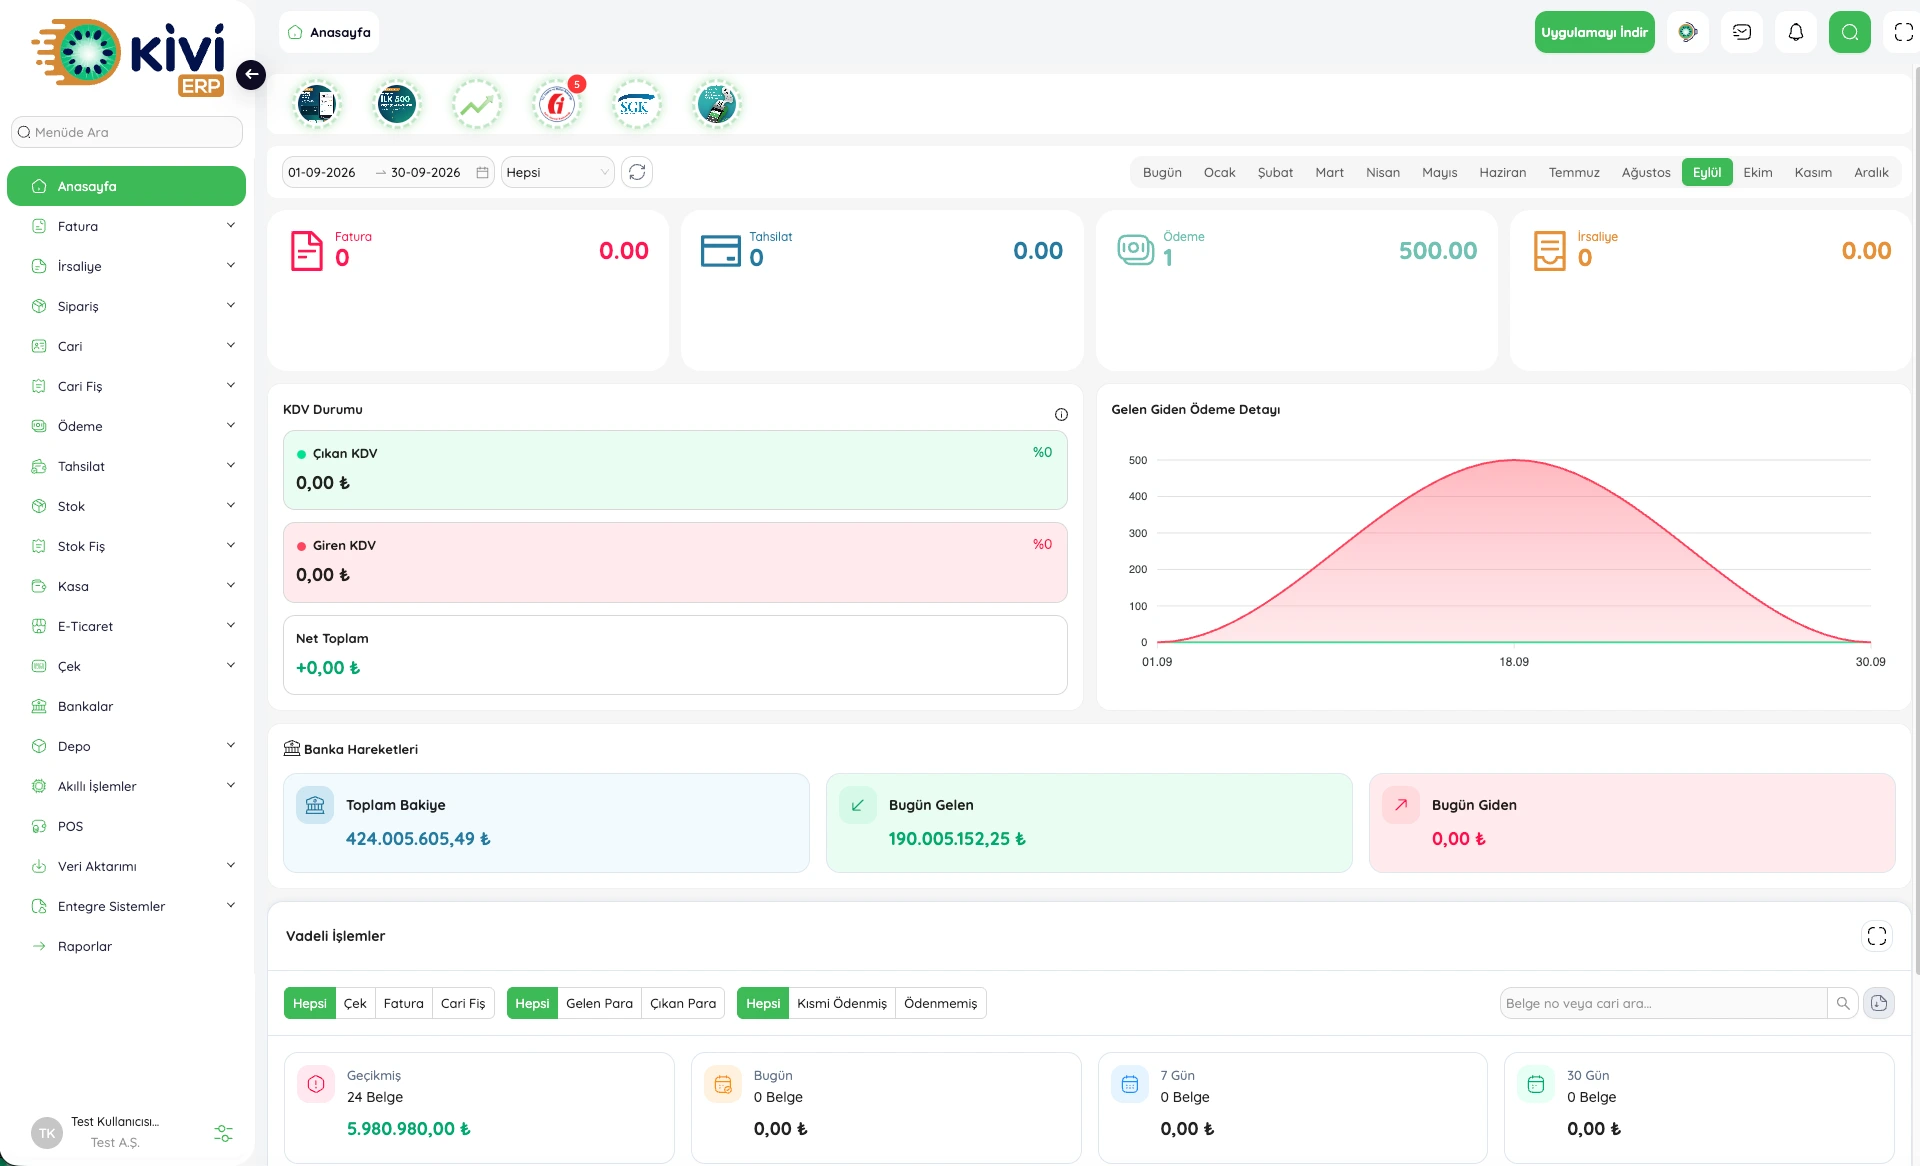Click the Uygulamayı İndir button
The height and width of the screenshot is (1166, 1920).
point(1594,32)
